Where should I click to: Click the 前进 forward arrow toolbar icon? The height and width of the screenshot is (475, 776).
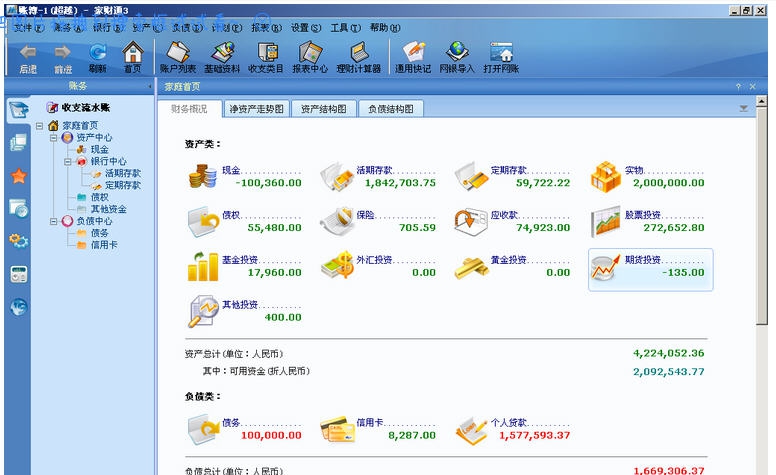point(63,52)
